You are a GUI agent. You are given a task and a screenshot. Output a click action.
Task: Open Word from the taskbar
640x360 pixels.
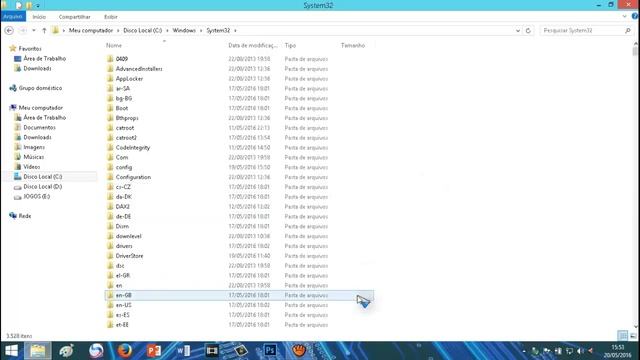(183, 351)
